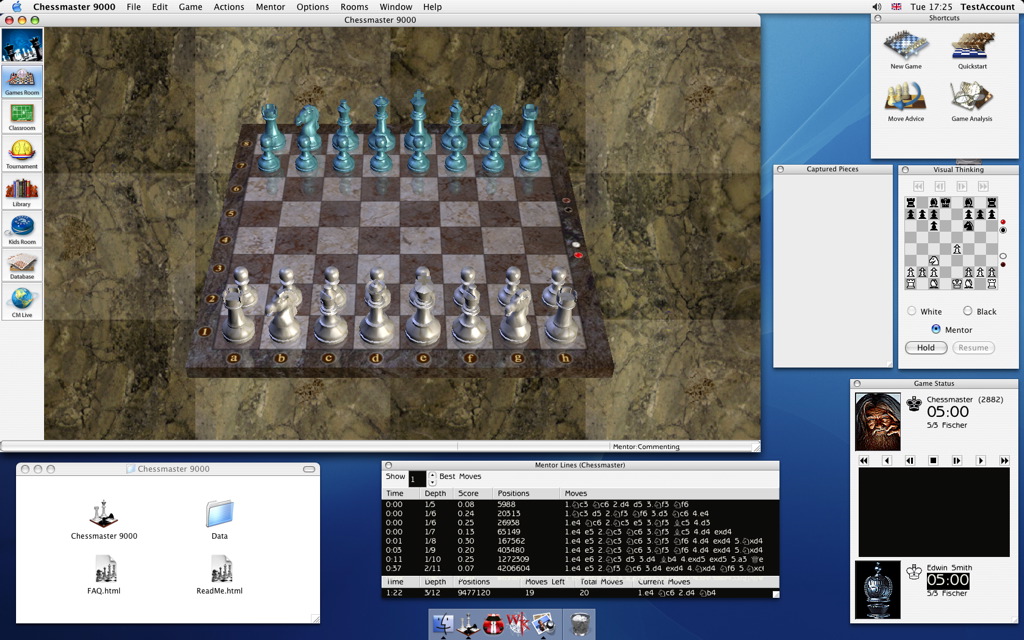Click the white king icon beside Edwin Smith
Viewport: 1024px width, 640px height.
coord(914,571)
